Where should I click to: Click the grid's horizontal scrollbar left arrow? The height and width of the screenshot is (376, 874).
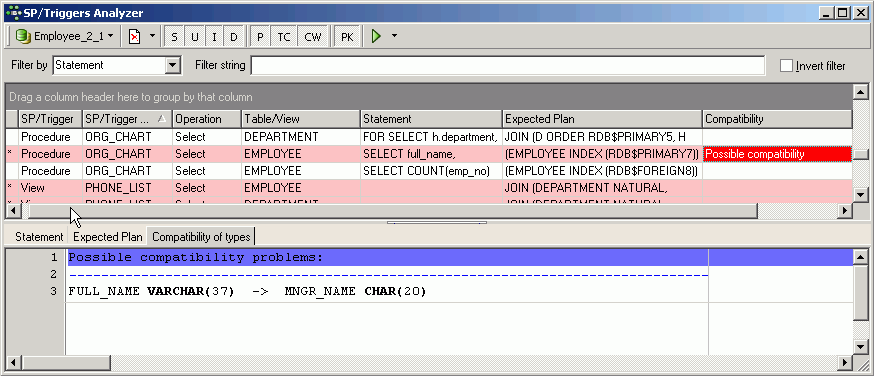pos(13,211)
